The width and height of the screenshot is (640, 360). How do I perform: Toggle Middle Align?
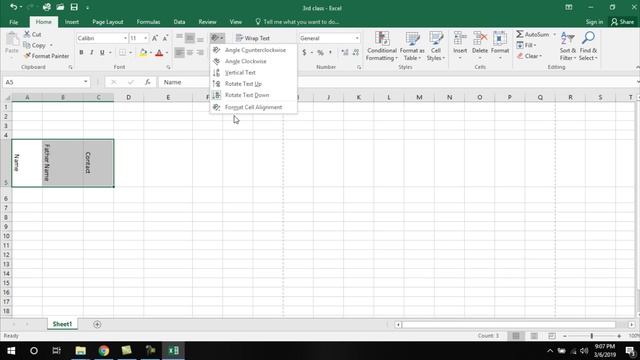coord(190,38)
